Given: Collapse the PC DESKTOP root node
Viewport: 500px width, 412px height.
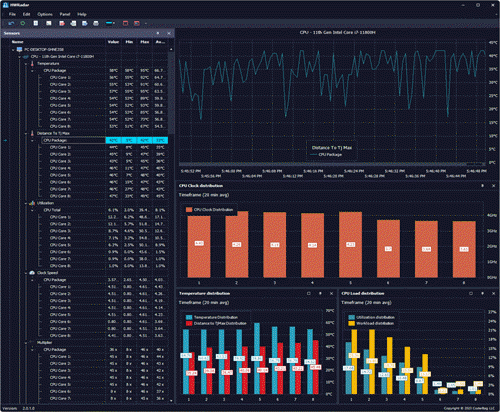Looking at the screenshot, I should (13, 50).
